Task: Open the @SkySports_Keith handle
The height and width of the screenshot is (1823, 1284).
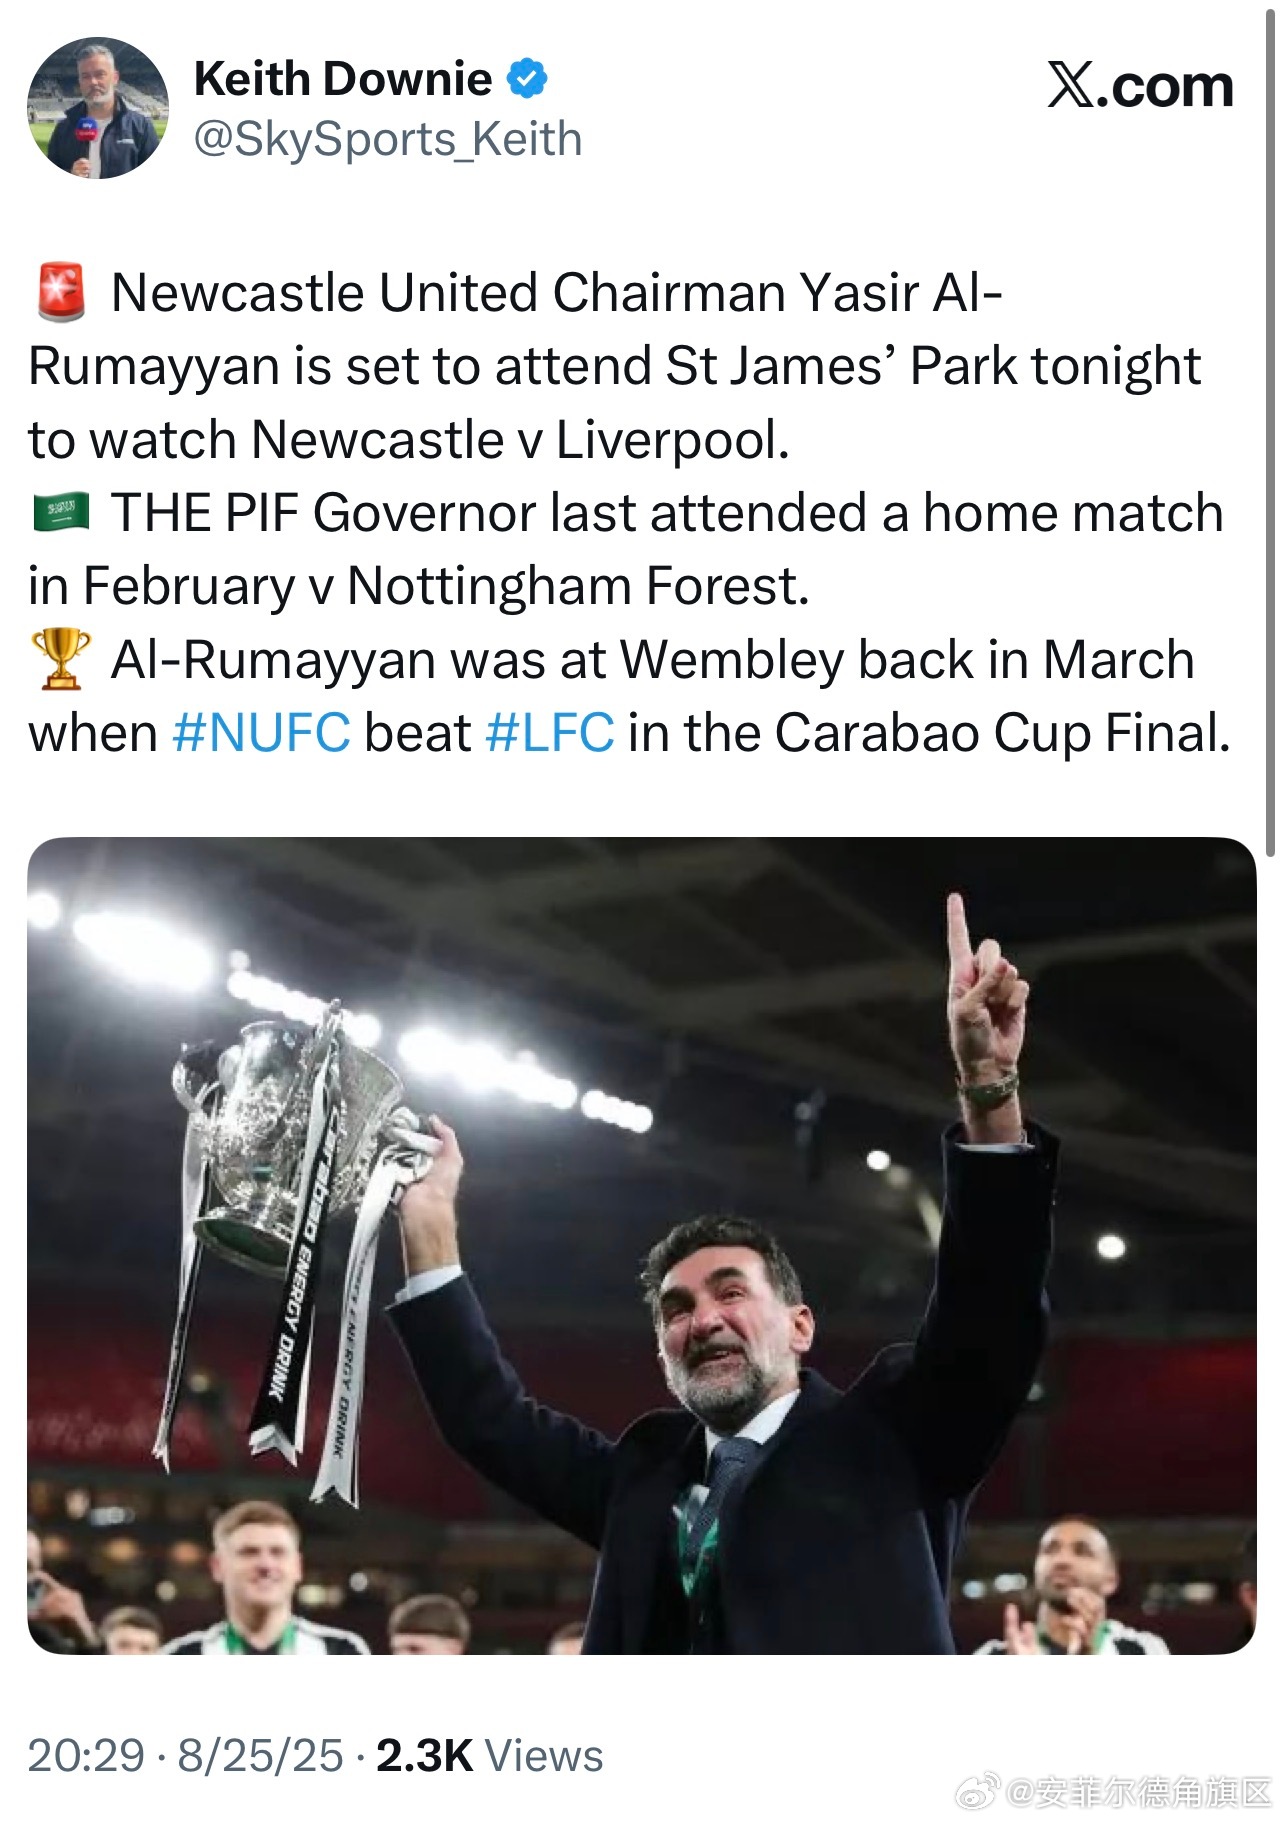Action: click(x=388, y=139)
